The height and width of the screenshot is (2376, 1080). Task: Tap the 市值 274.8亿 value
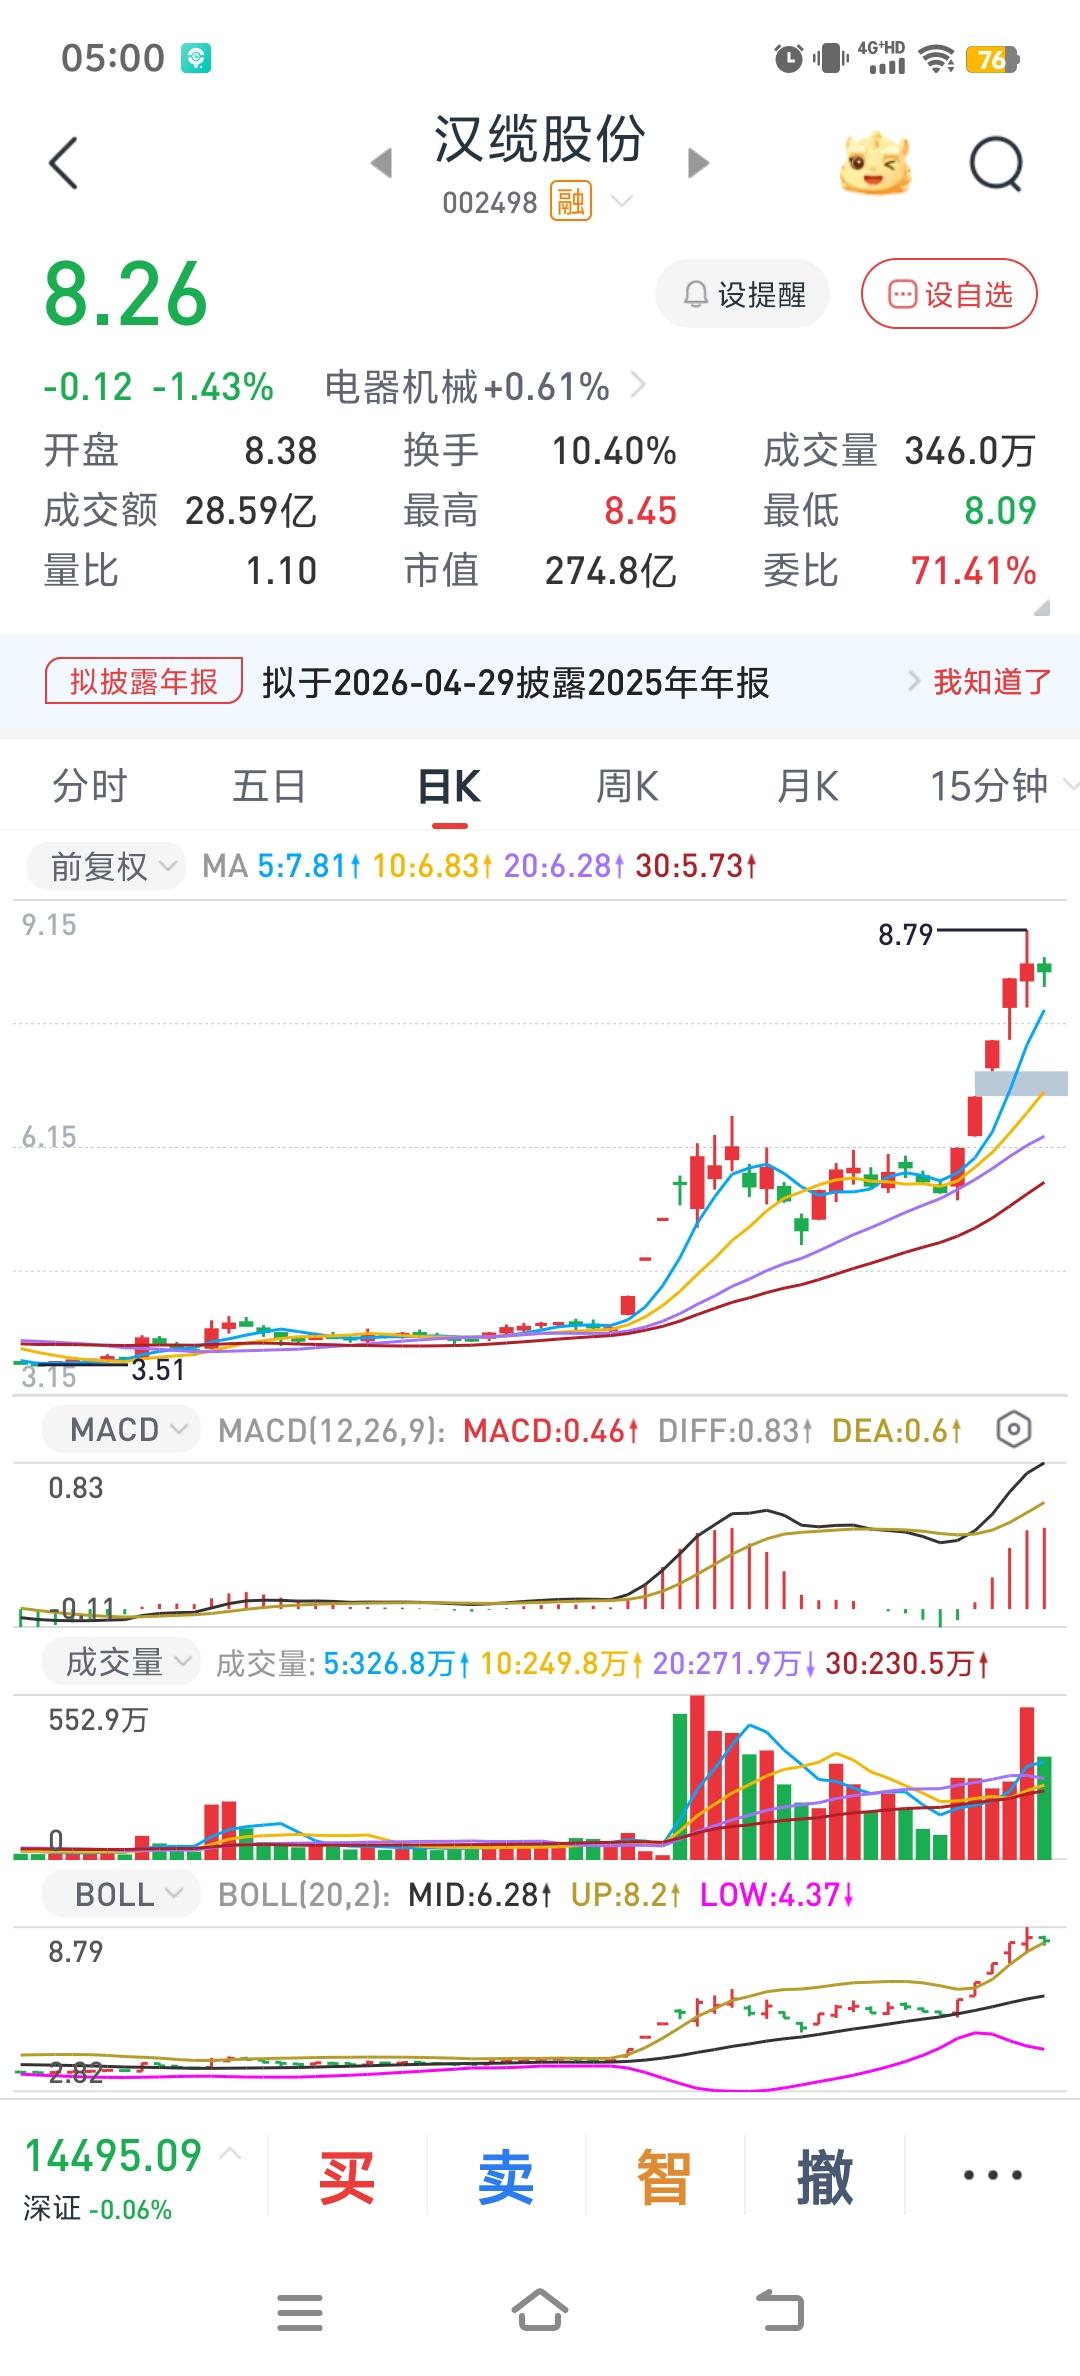click(611, 570)
